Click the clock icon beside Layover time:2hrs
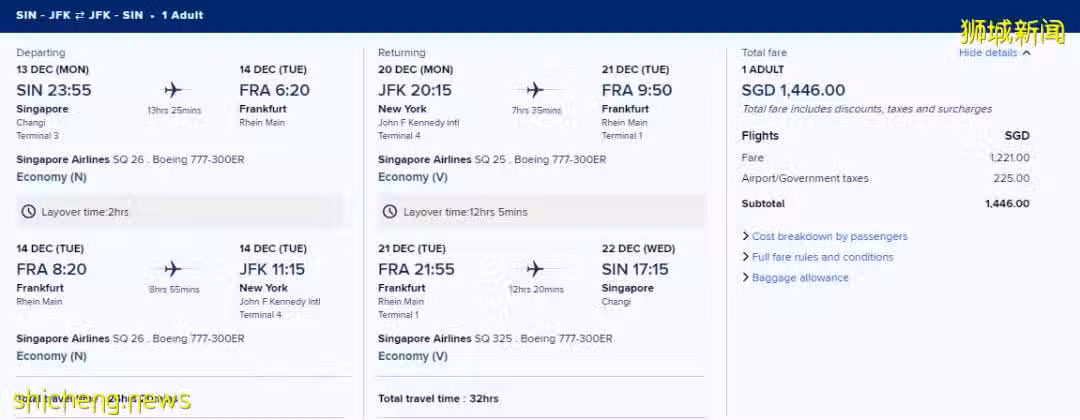 click(x=28, y=212)
